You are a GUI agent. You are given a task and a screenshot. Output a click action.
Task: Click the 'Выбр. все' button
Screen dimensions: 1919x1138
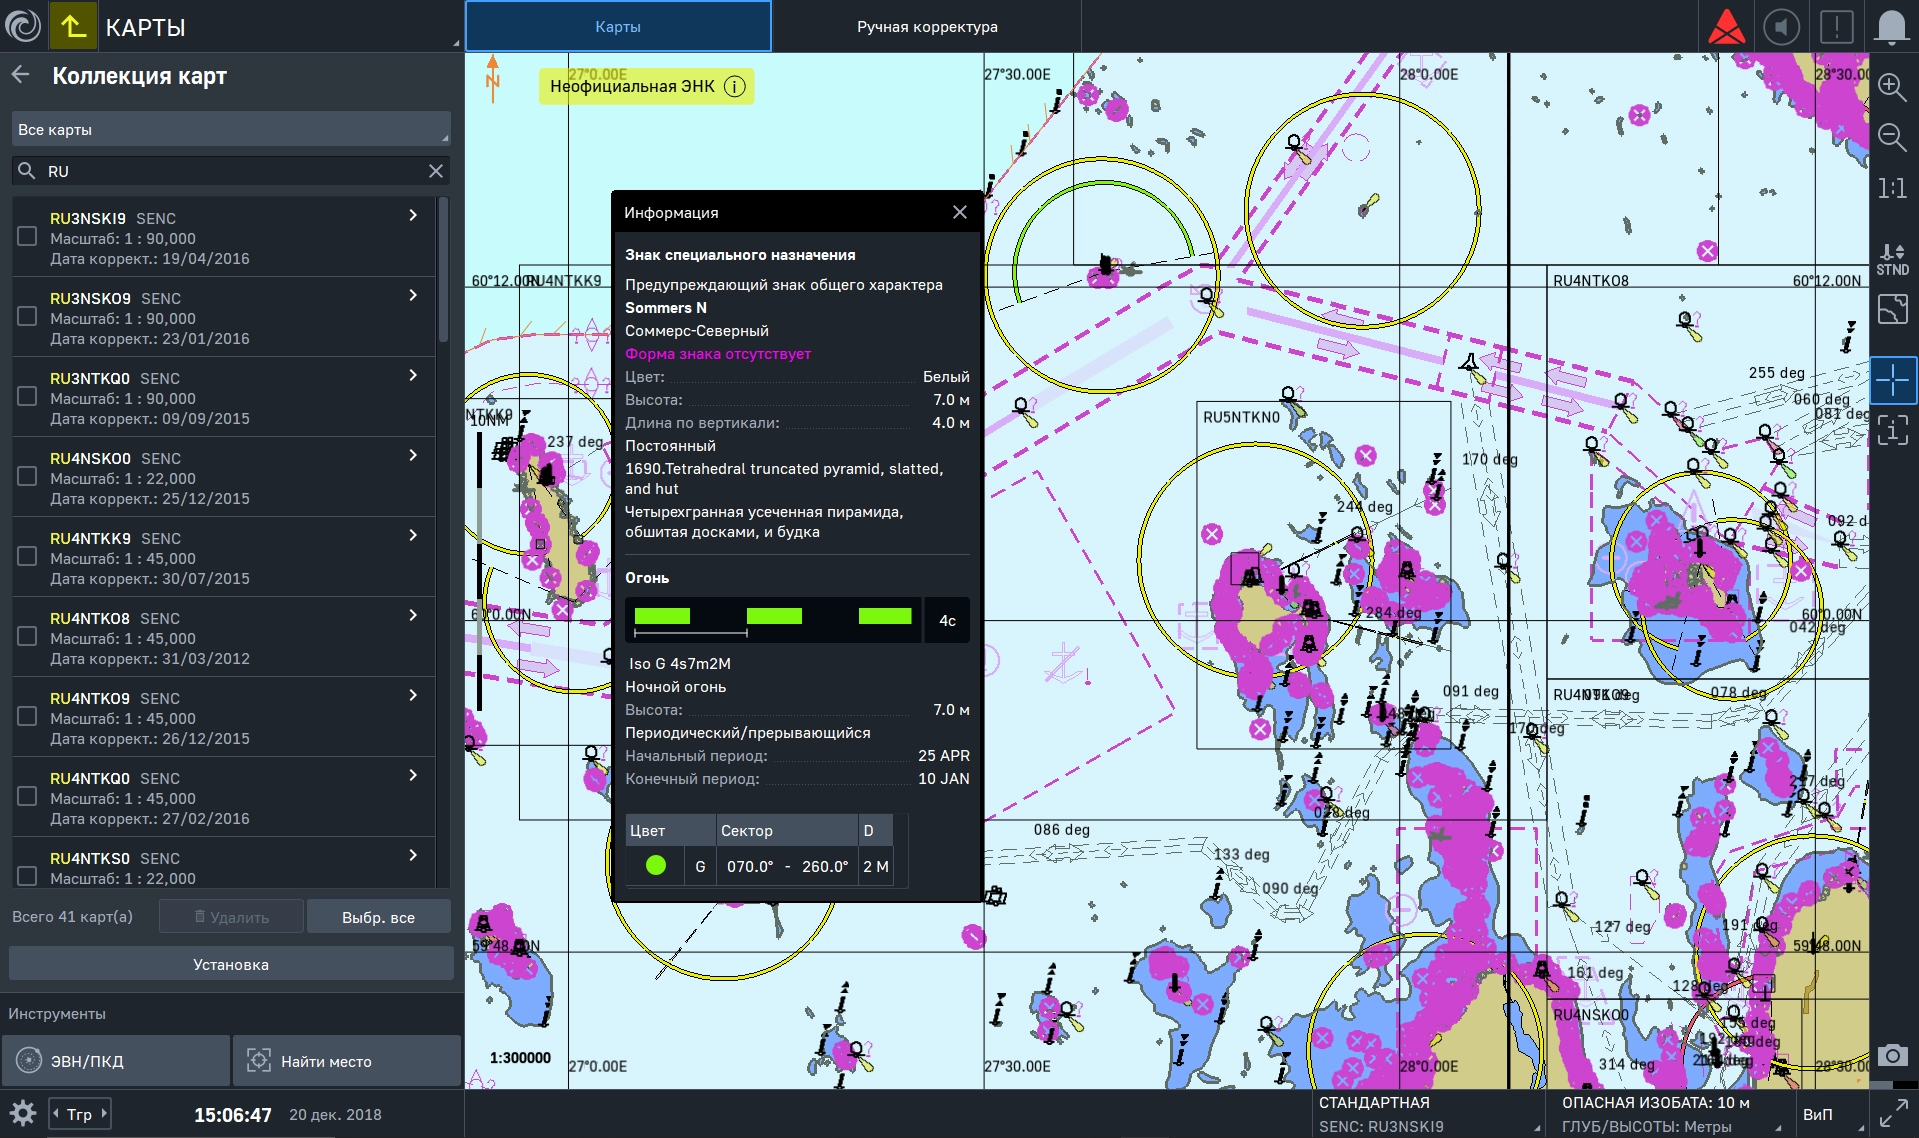(x=378, y=917)
